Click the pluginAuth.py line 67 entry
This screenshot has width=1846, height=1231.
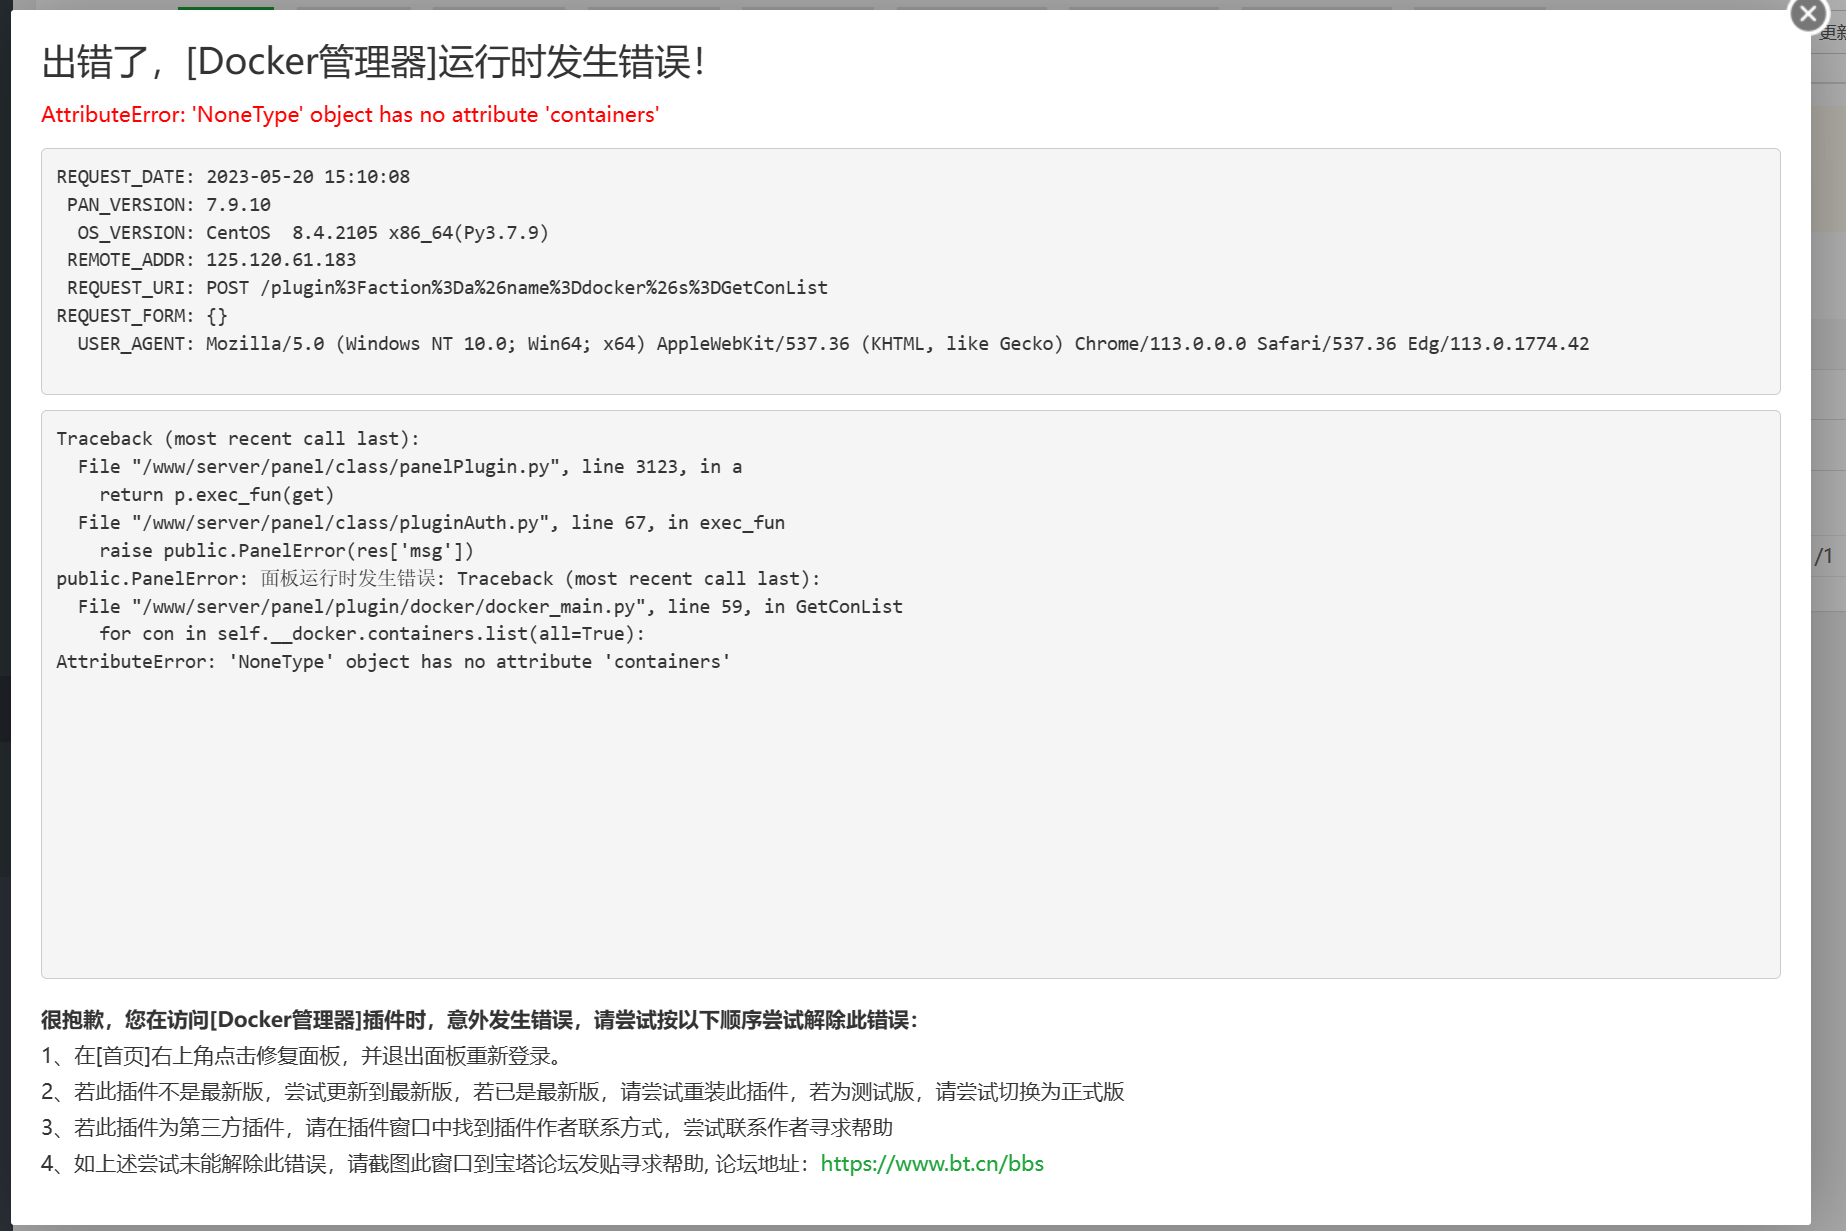(x=431, y=523)
